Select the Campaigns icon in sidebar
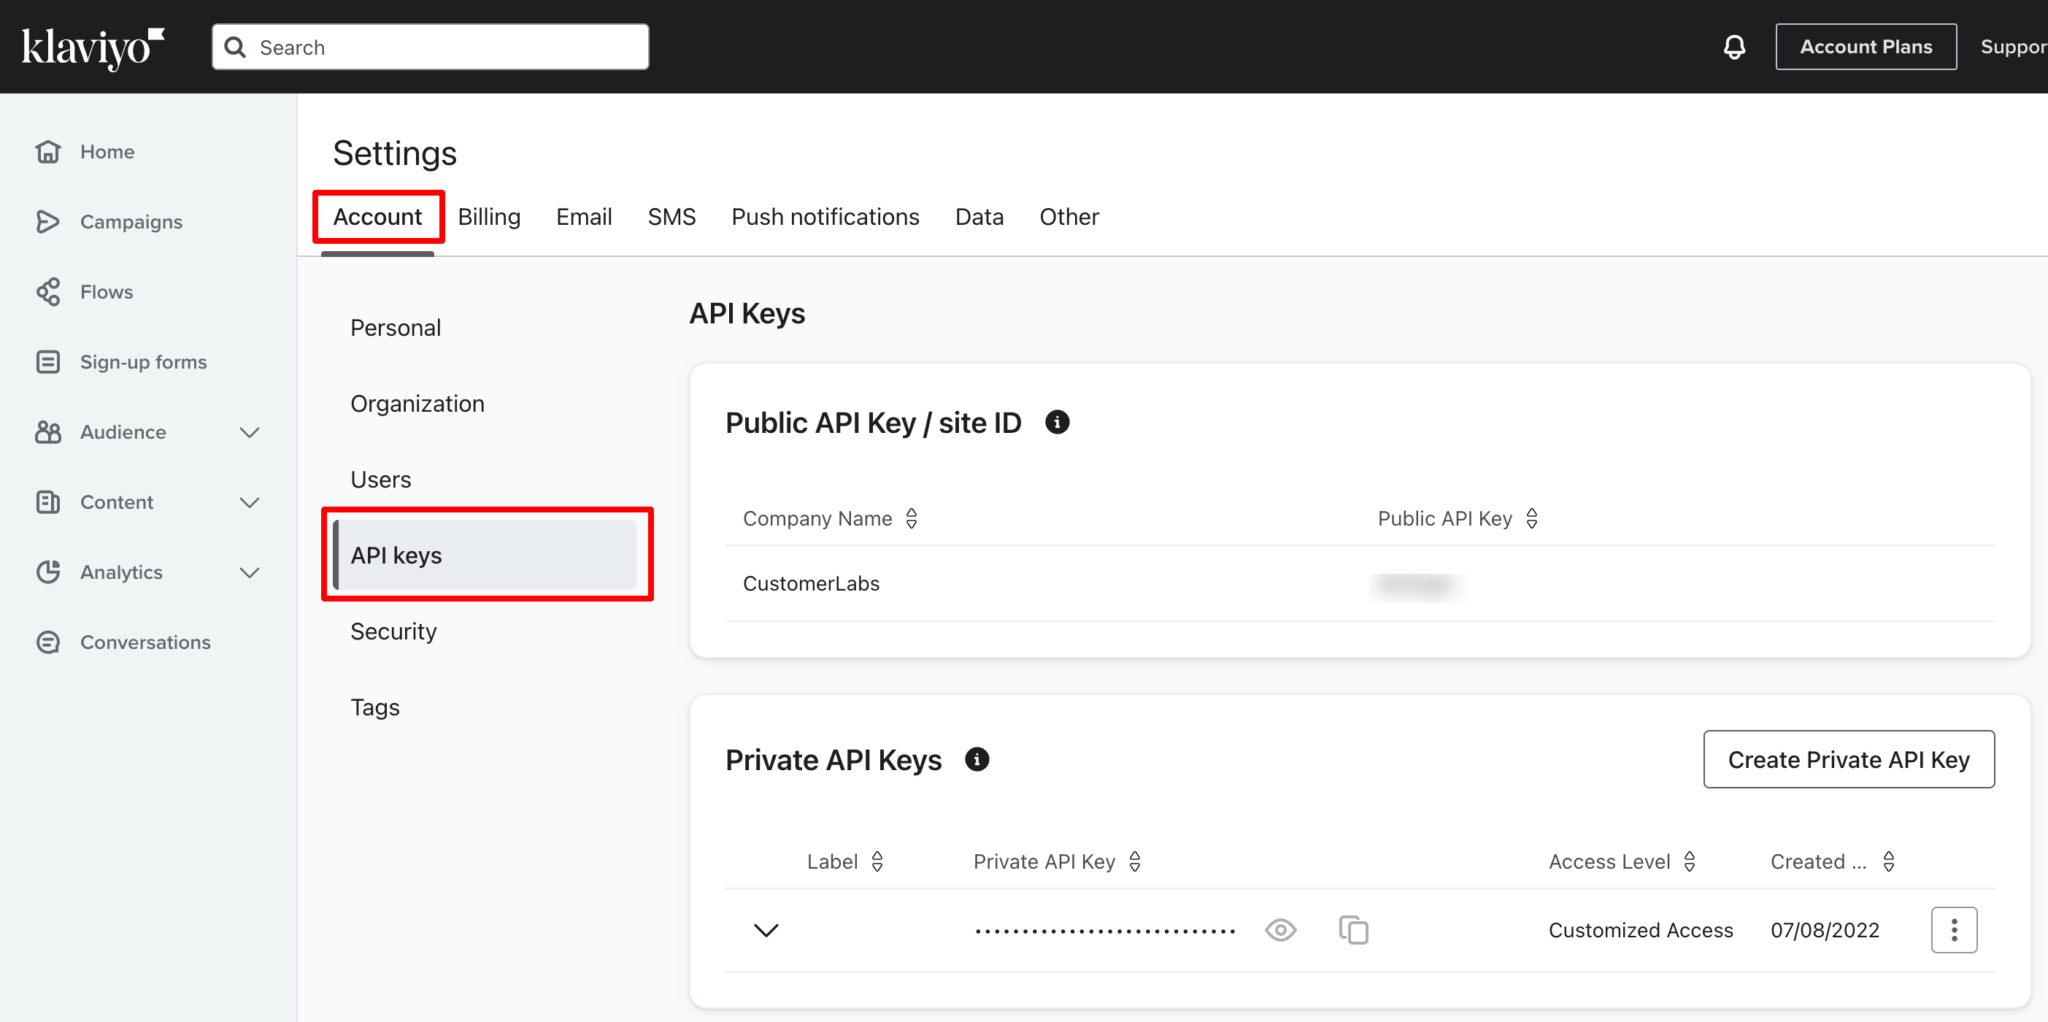This screenshot has height=1022, width=2048. tap(48, 221)
